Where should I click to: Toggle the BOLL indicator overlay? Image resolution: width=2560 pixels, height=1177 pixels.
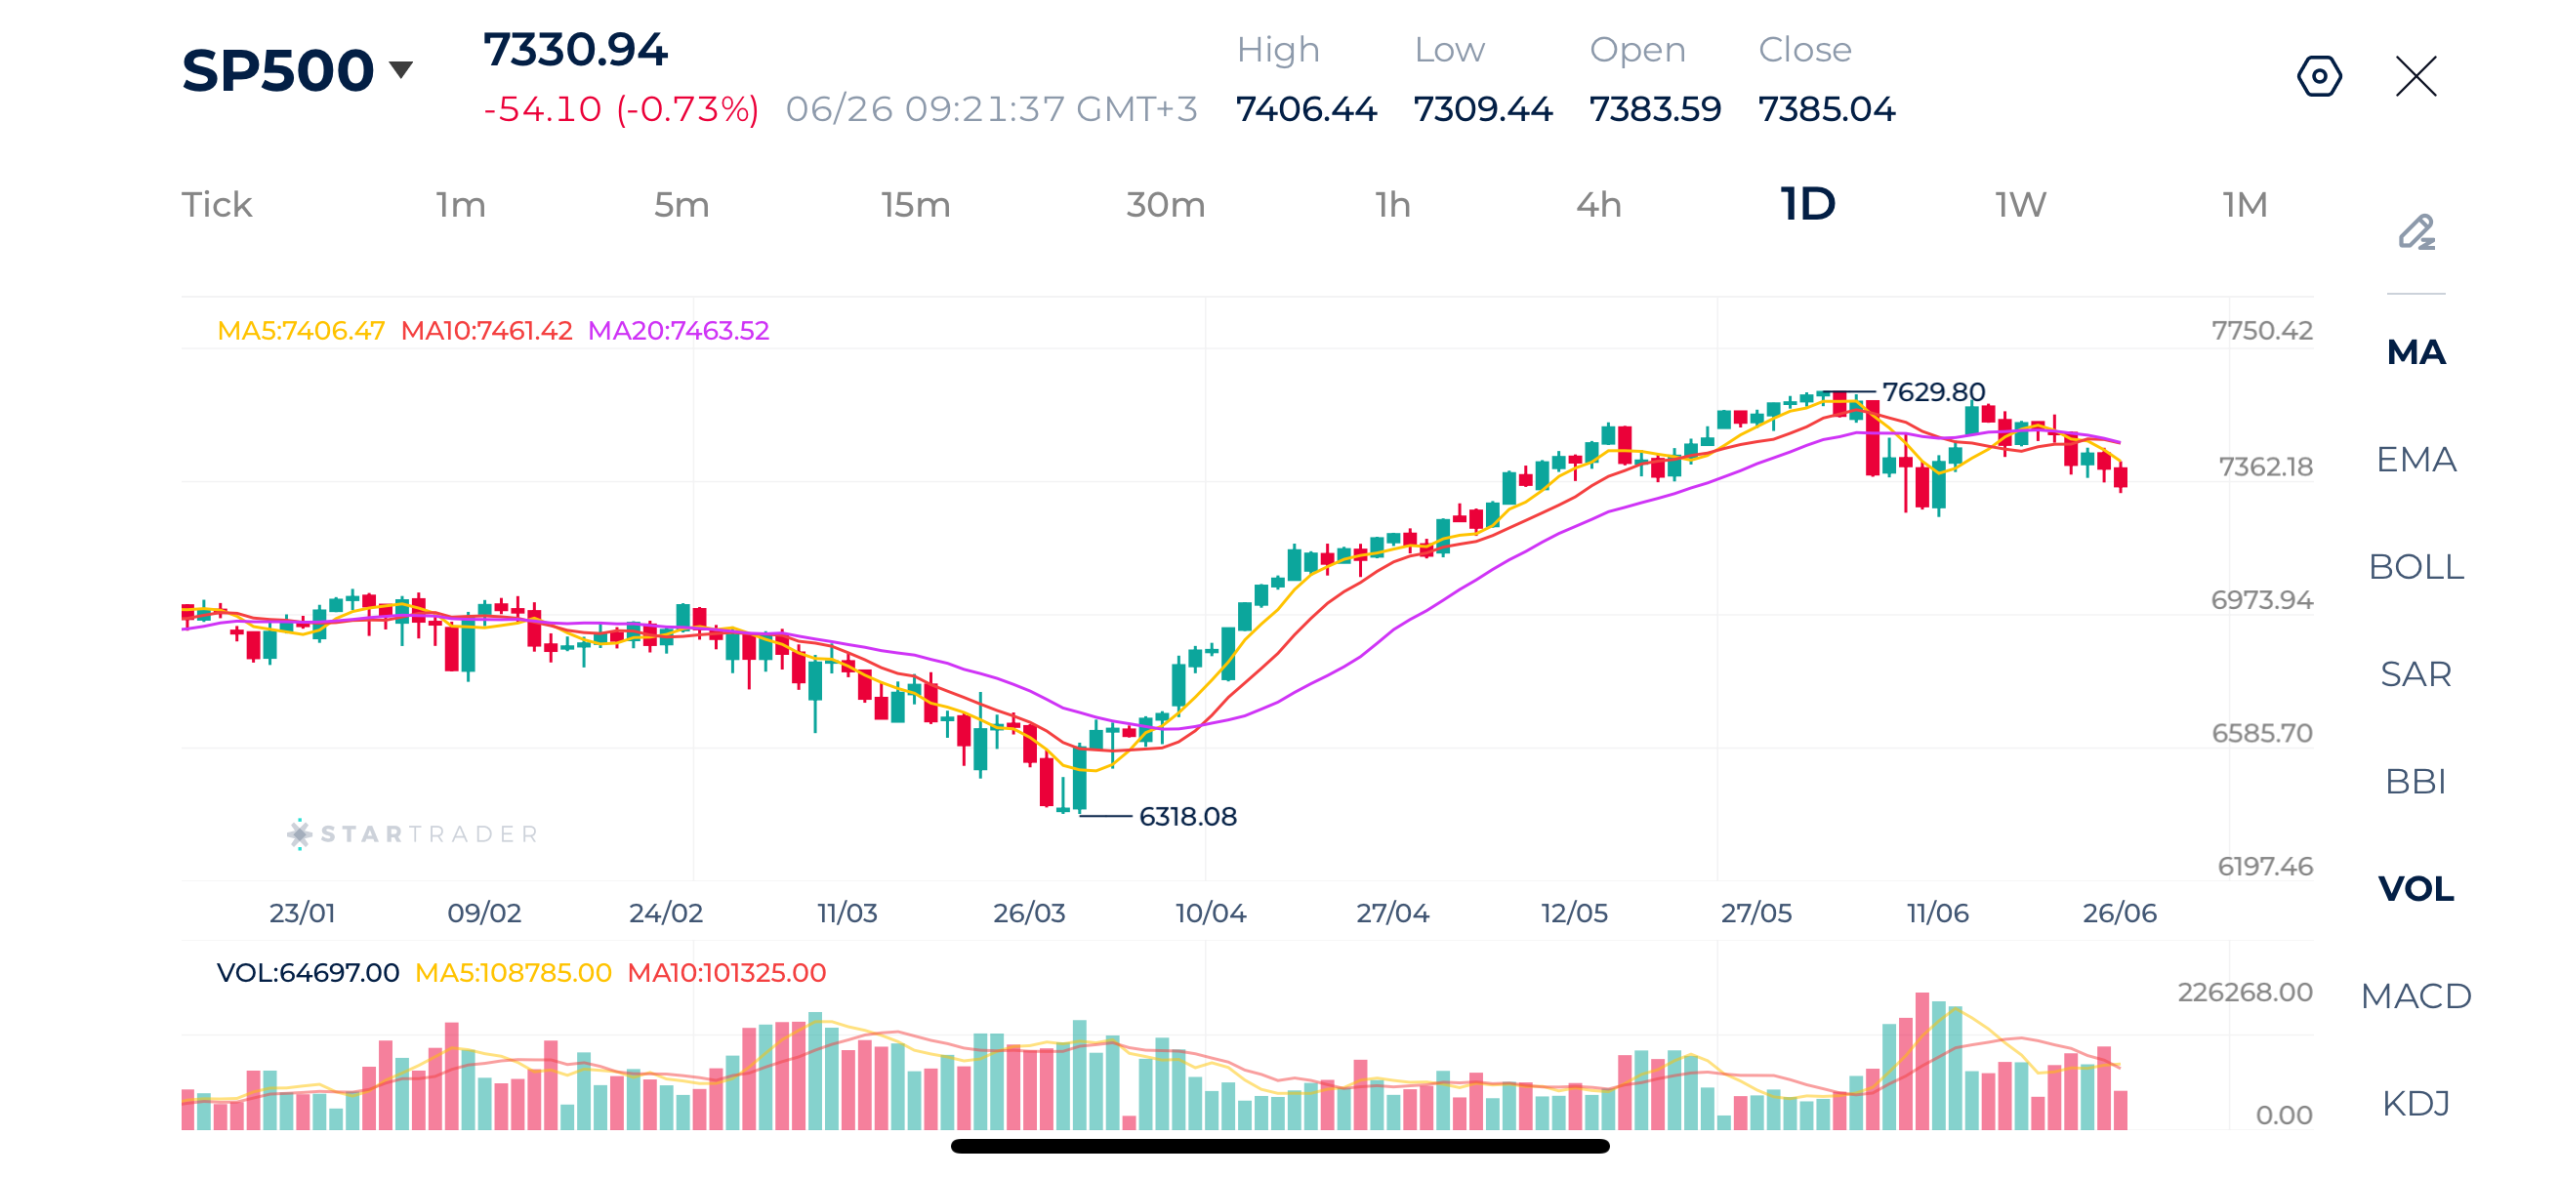[2415, 566]
